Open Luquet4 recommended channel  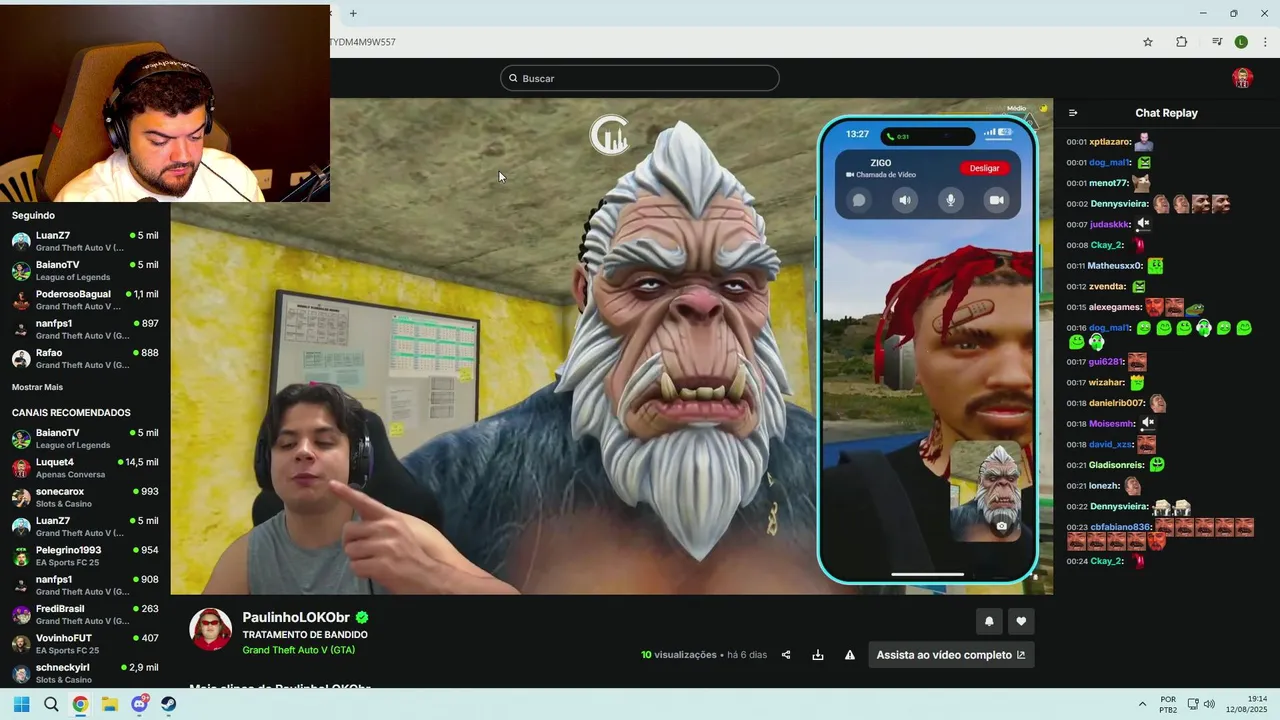[85, 468]
